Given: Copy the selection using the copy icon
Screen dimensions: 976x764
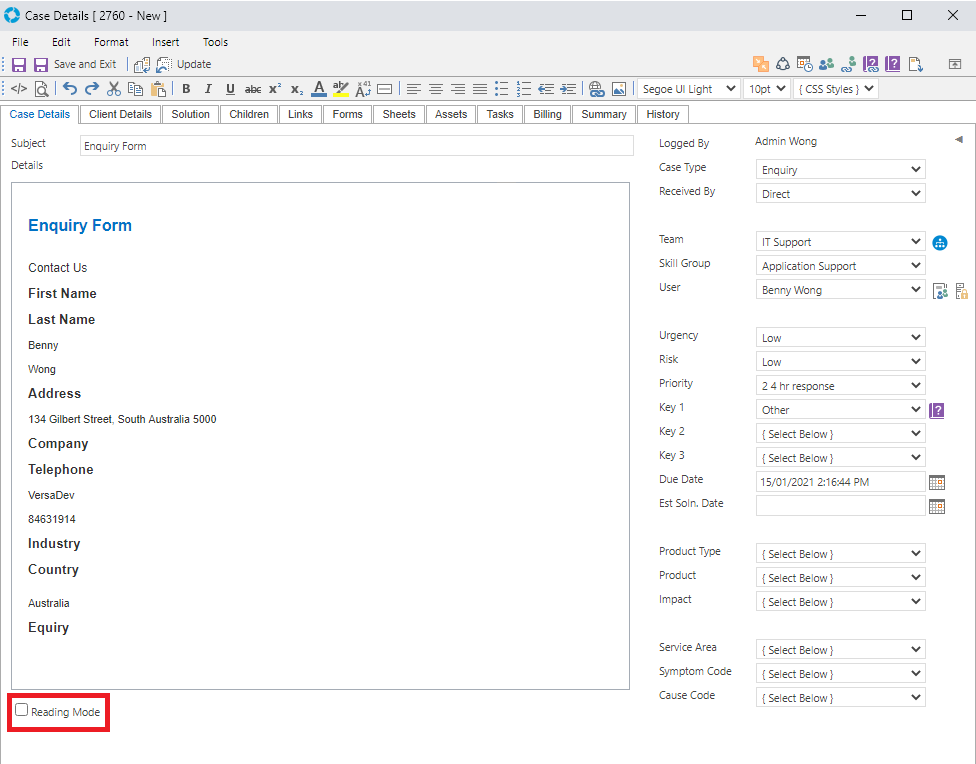Looking at the screenshot, I should point(135,89).
